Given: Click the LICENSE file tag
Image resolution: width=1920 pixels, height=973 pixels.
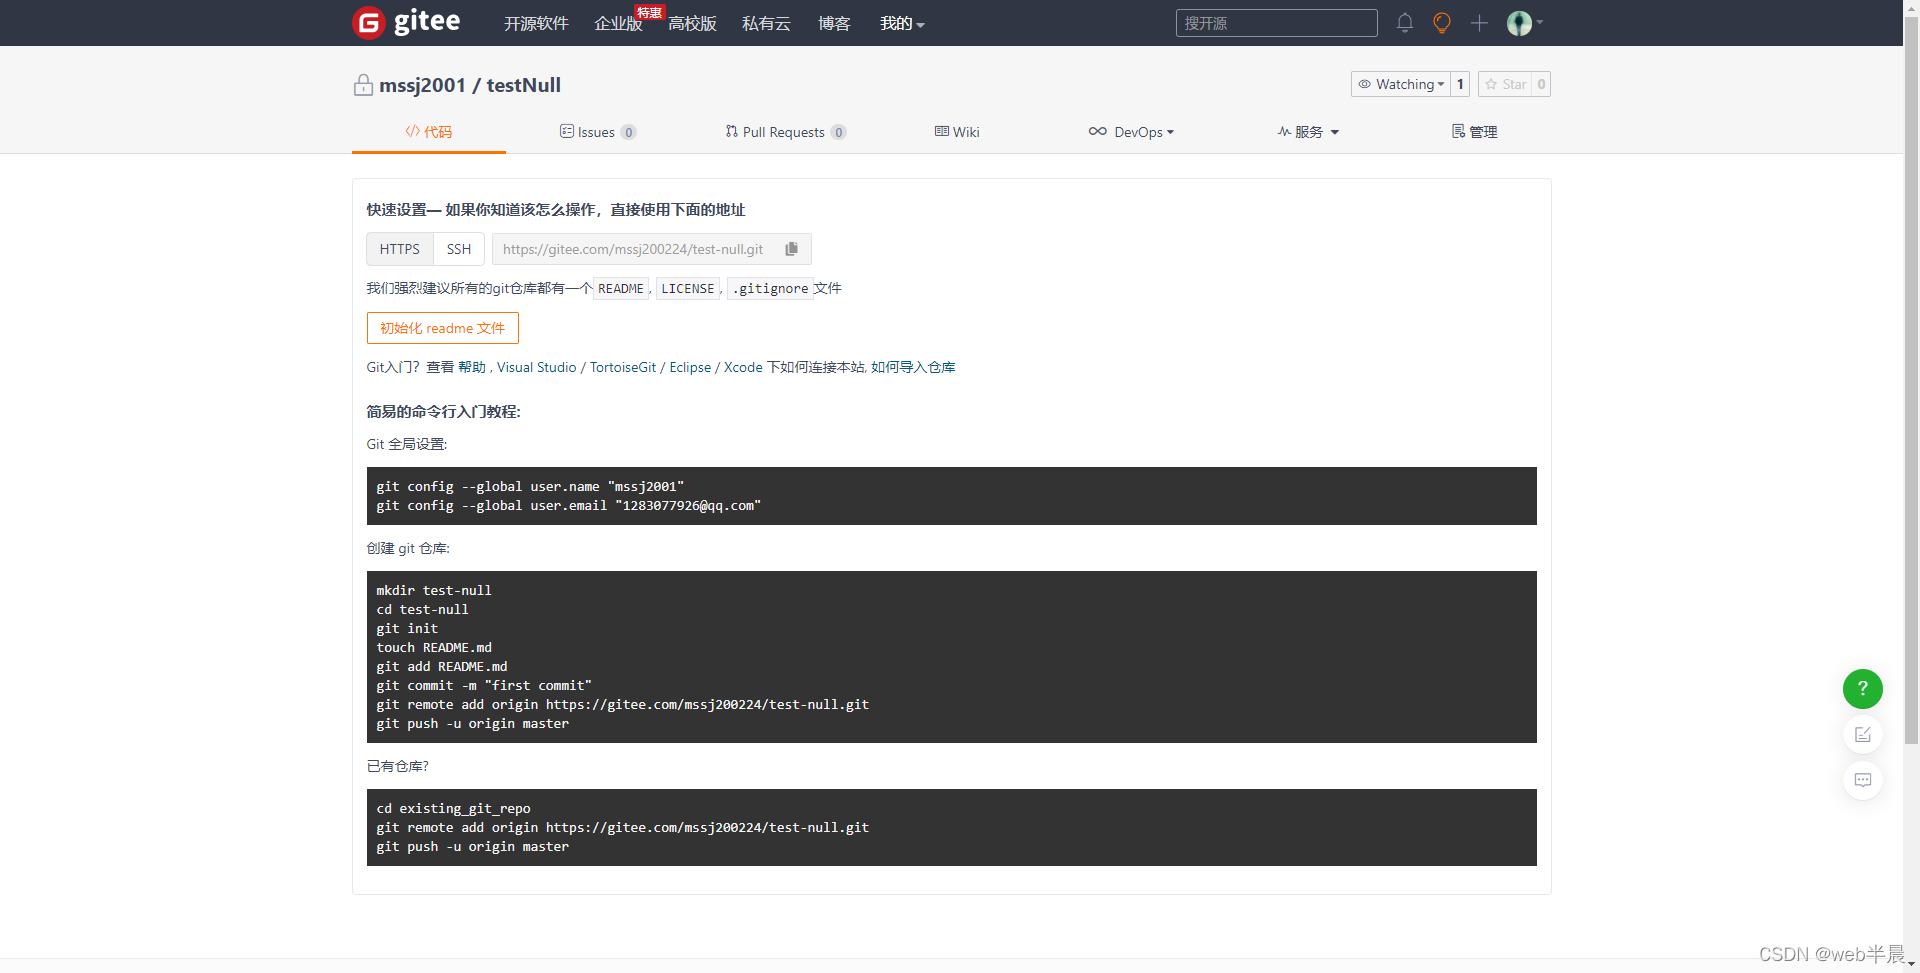Looking at the screenshot, I should pos(688,289).
